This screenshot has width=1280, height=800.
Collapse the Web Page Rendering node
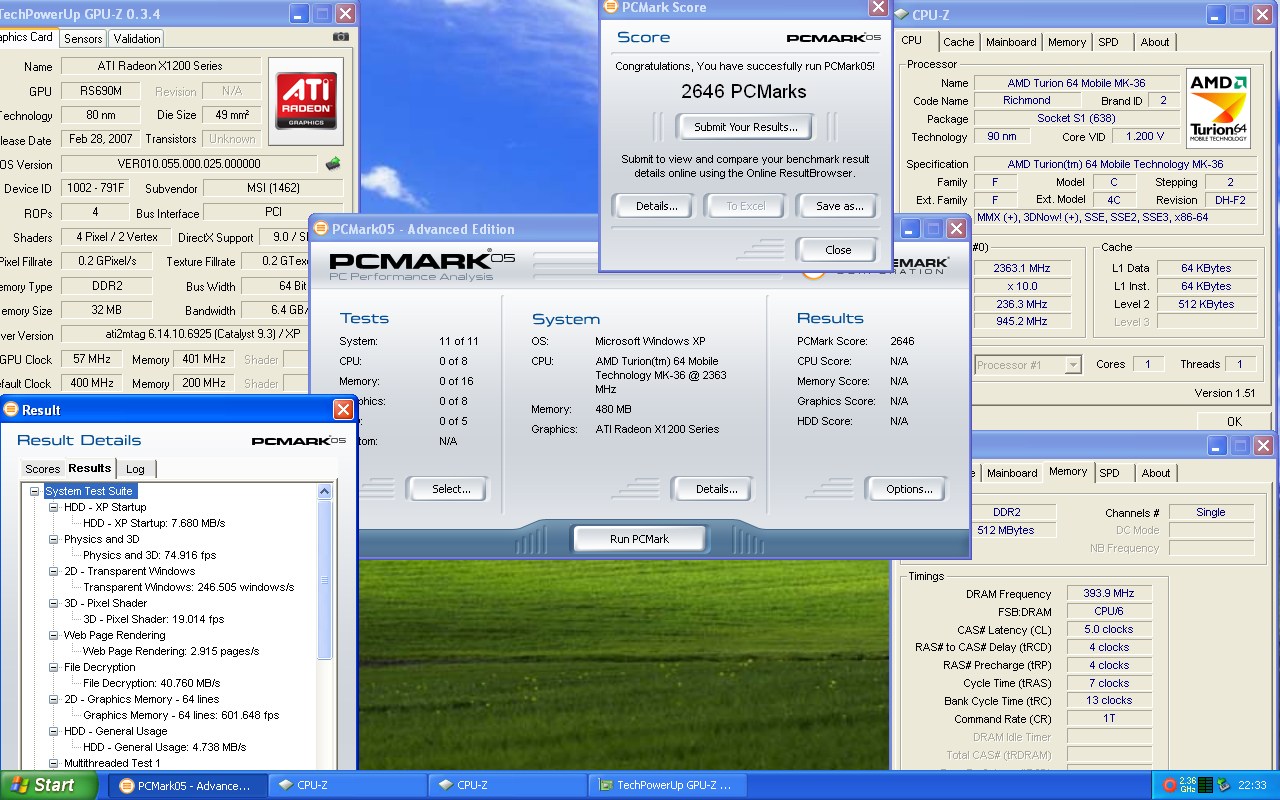coord(54,635)
